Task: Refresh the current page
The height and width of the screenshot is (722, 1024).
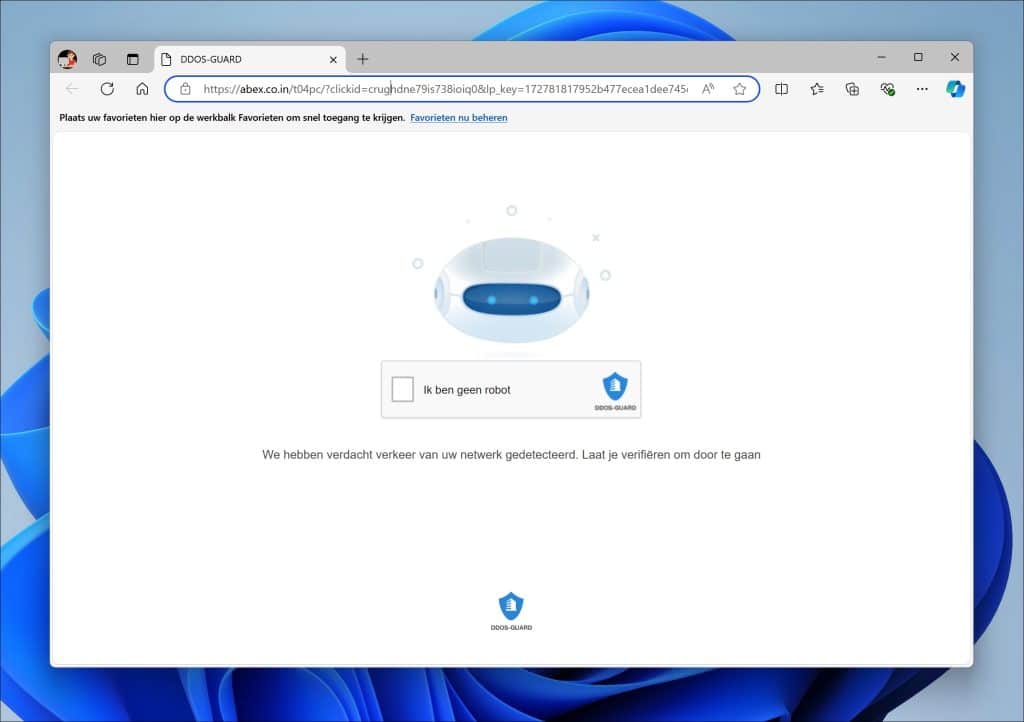Action: click(107, 89)
